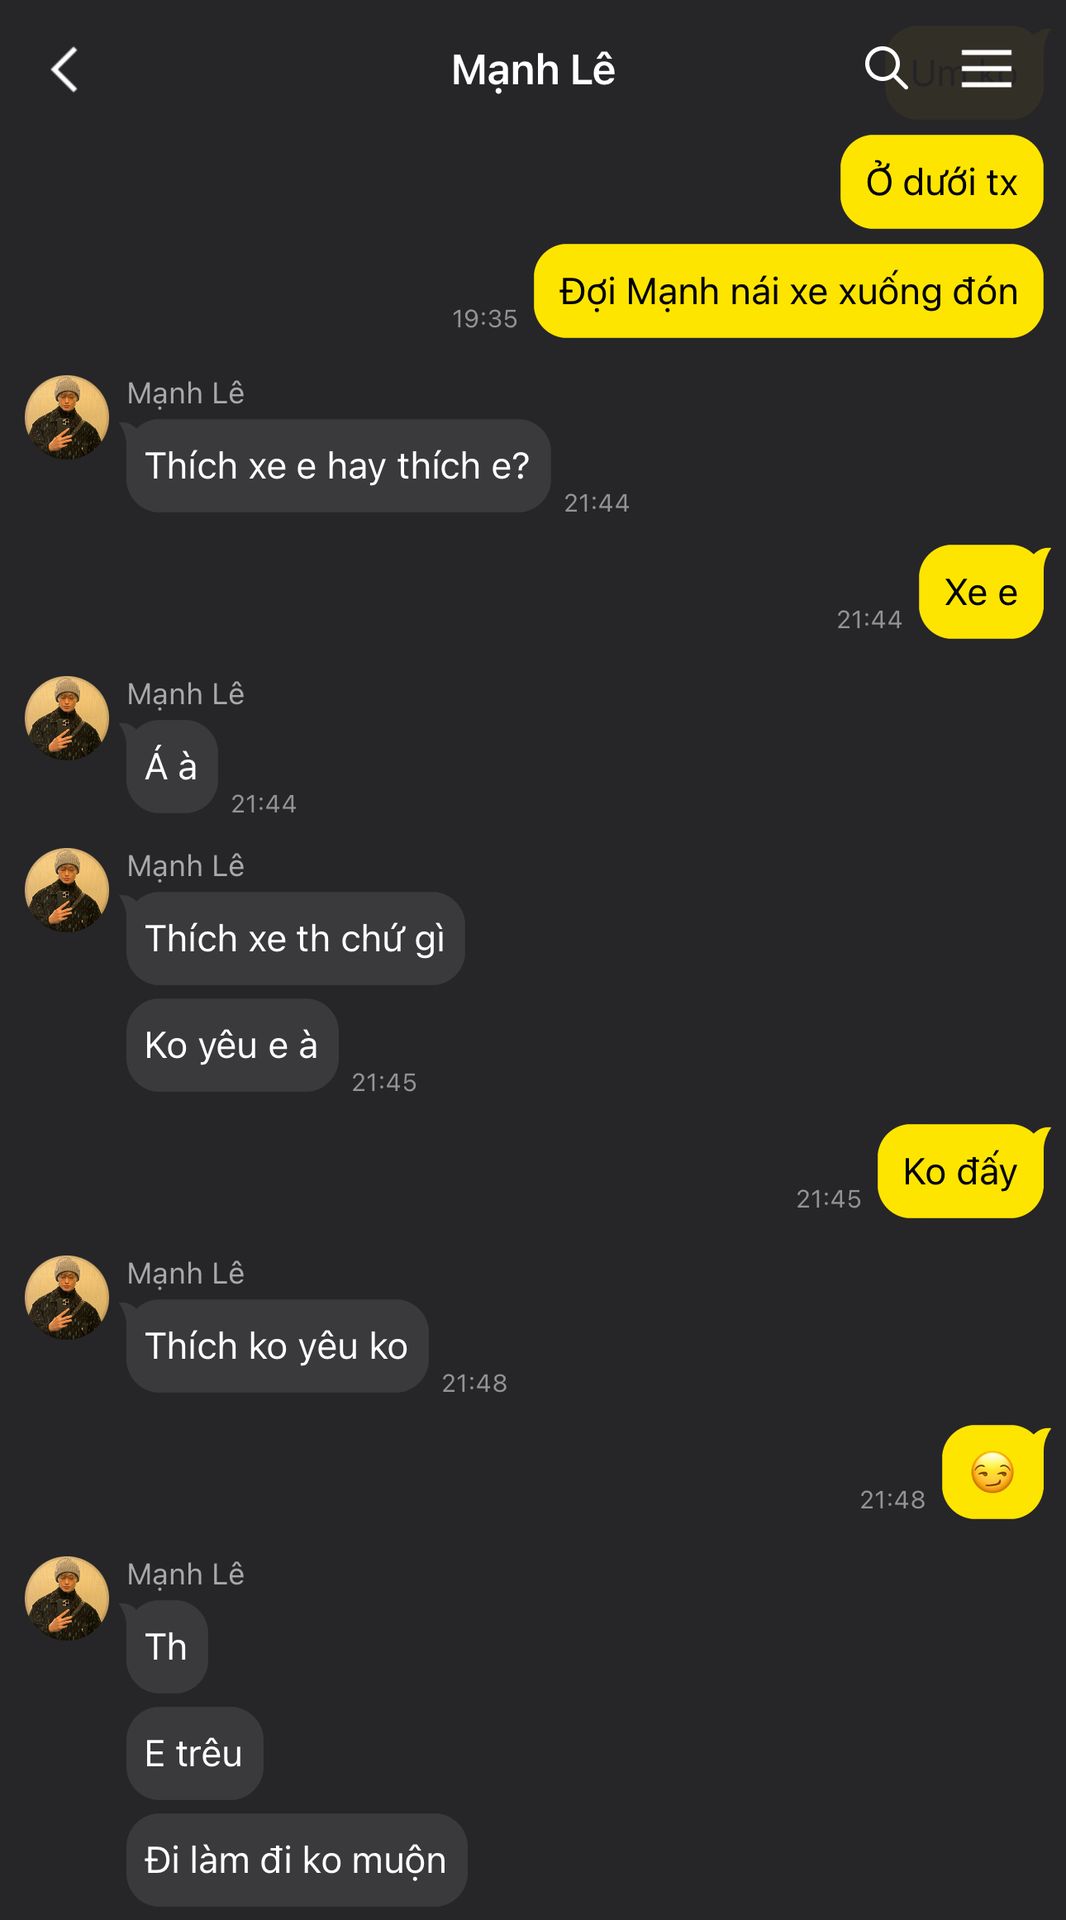Tap avatar next to 'Thích ko yêu ko'
The image size is (1066, 1920).
click(x=67, y=1297)
